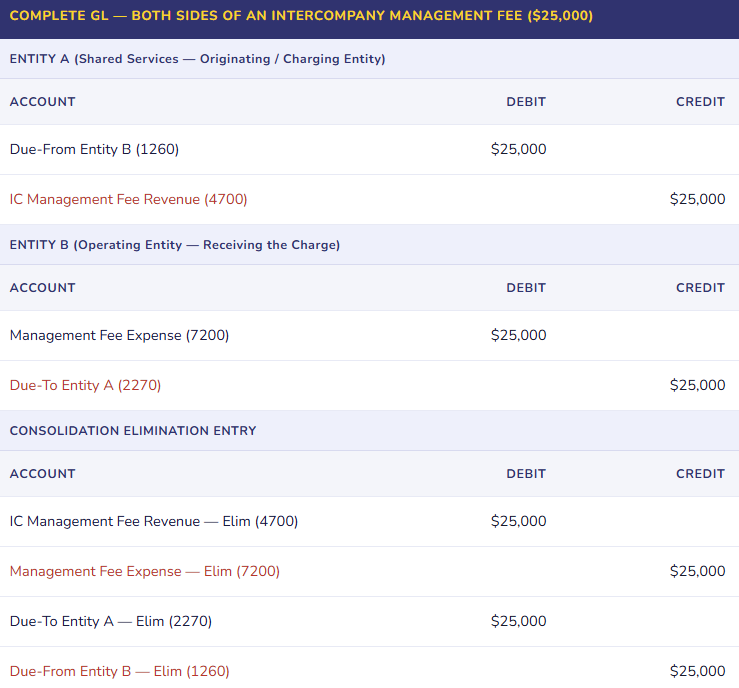
Task: Select credit amount in Due-To Entity A (2270) row
Action: [697, 385]
